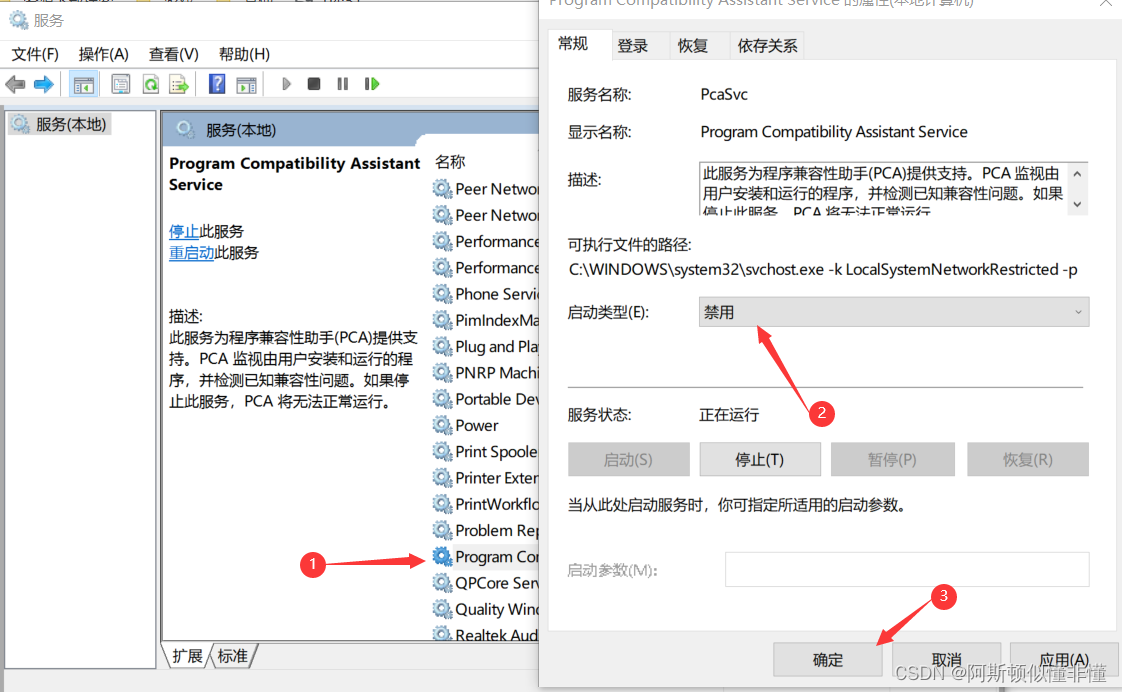Click the Stop Service square icon
The width and height of the screenshot is (1122, 692).
313,84
